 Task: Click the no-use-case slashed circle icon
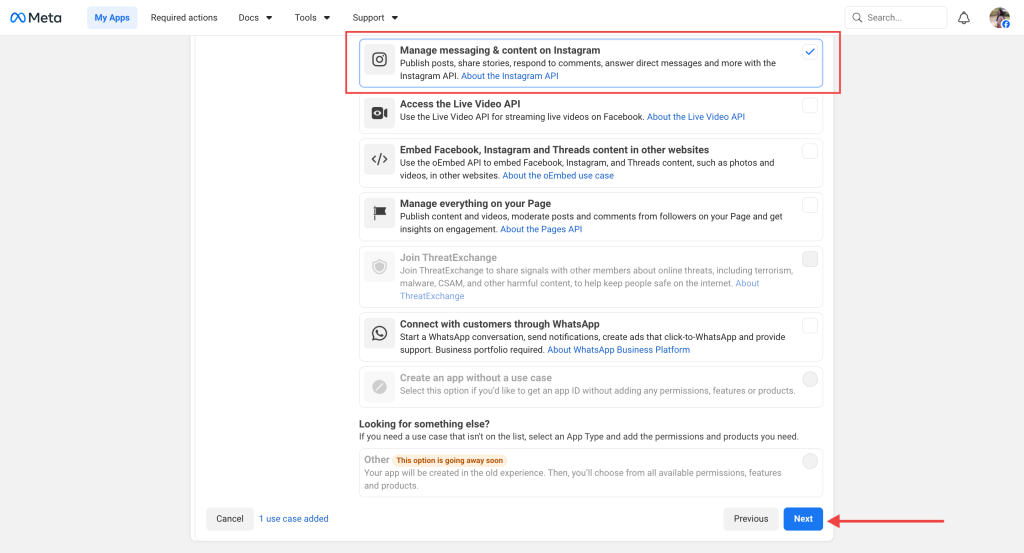(379, 387)
